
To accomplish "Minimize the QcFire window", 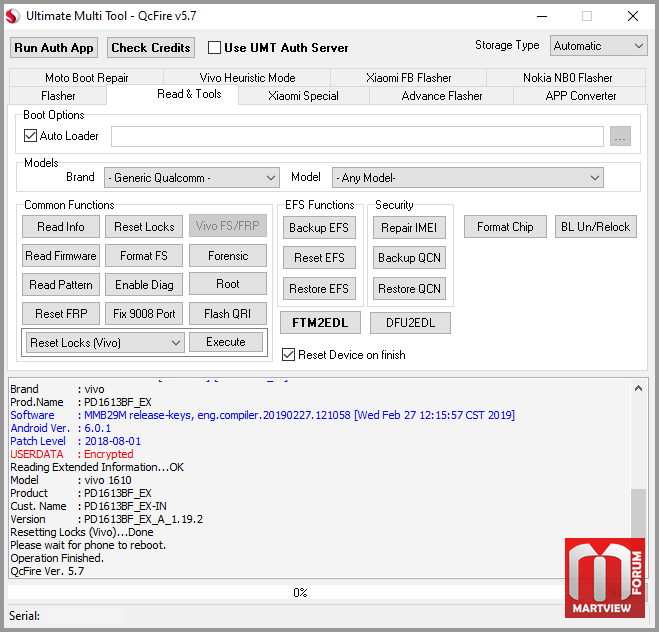I will 542,16.
